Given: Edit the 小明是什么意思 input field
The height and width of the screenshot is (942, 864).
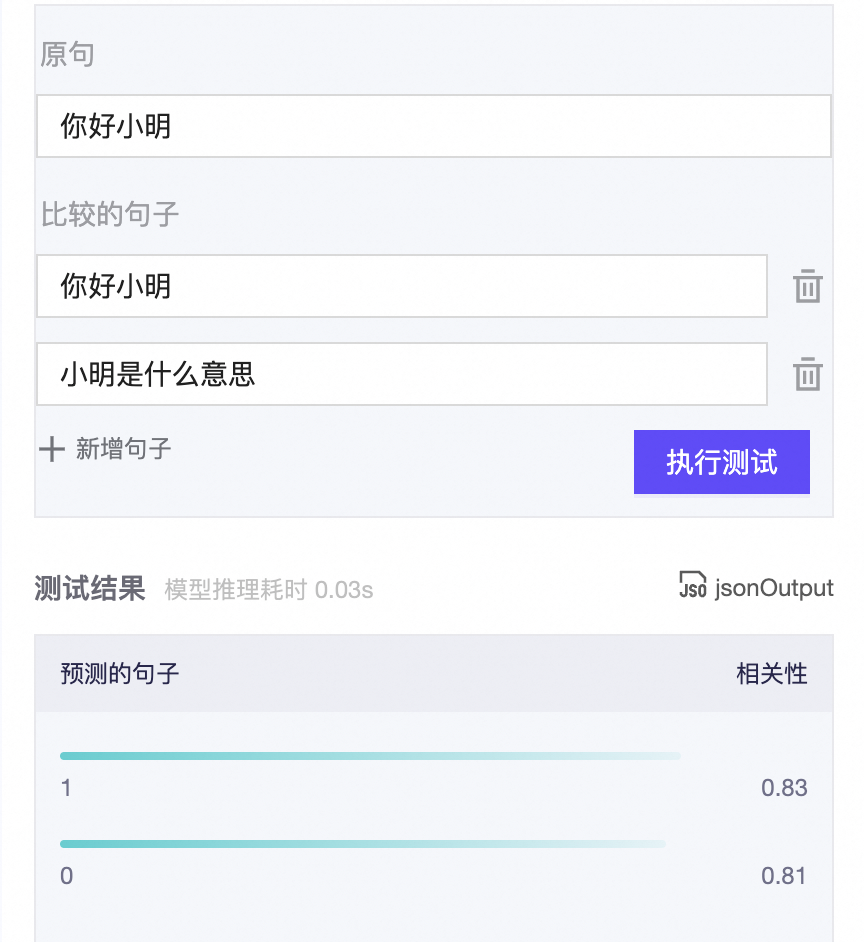Looking at the screenshot, I should [402, 374].
